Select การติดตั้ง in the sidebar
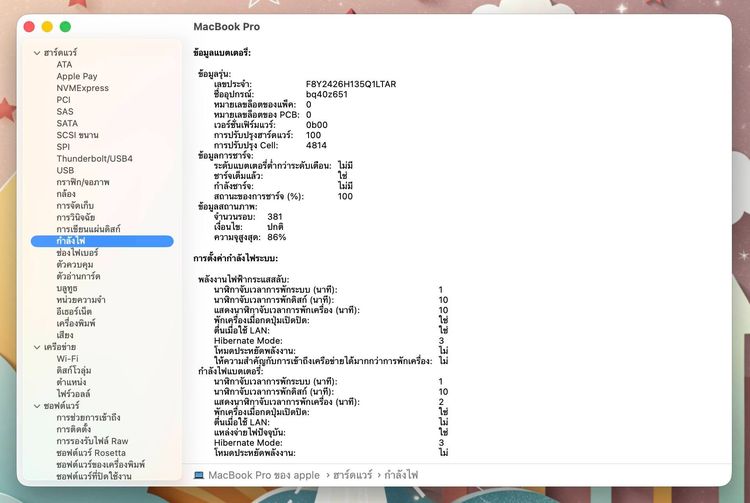Screen dimensions: 750x503 click(x=73, y=429)
